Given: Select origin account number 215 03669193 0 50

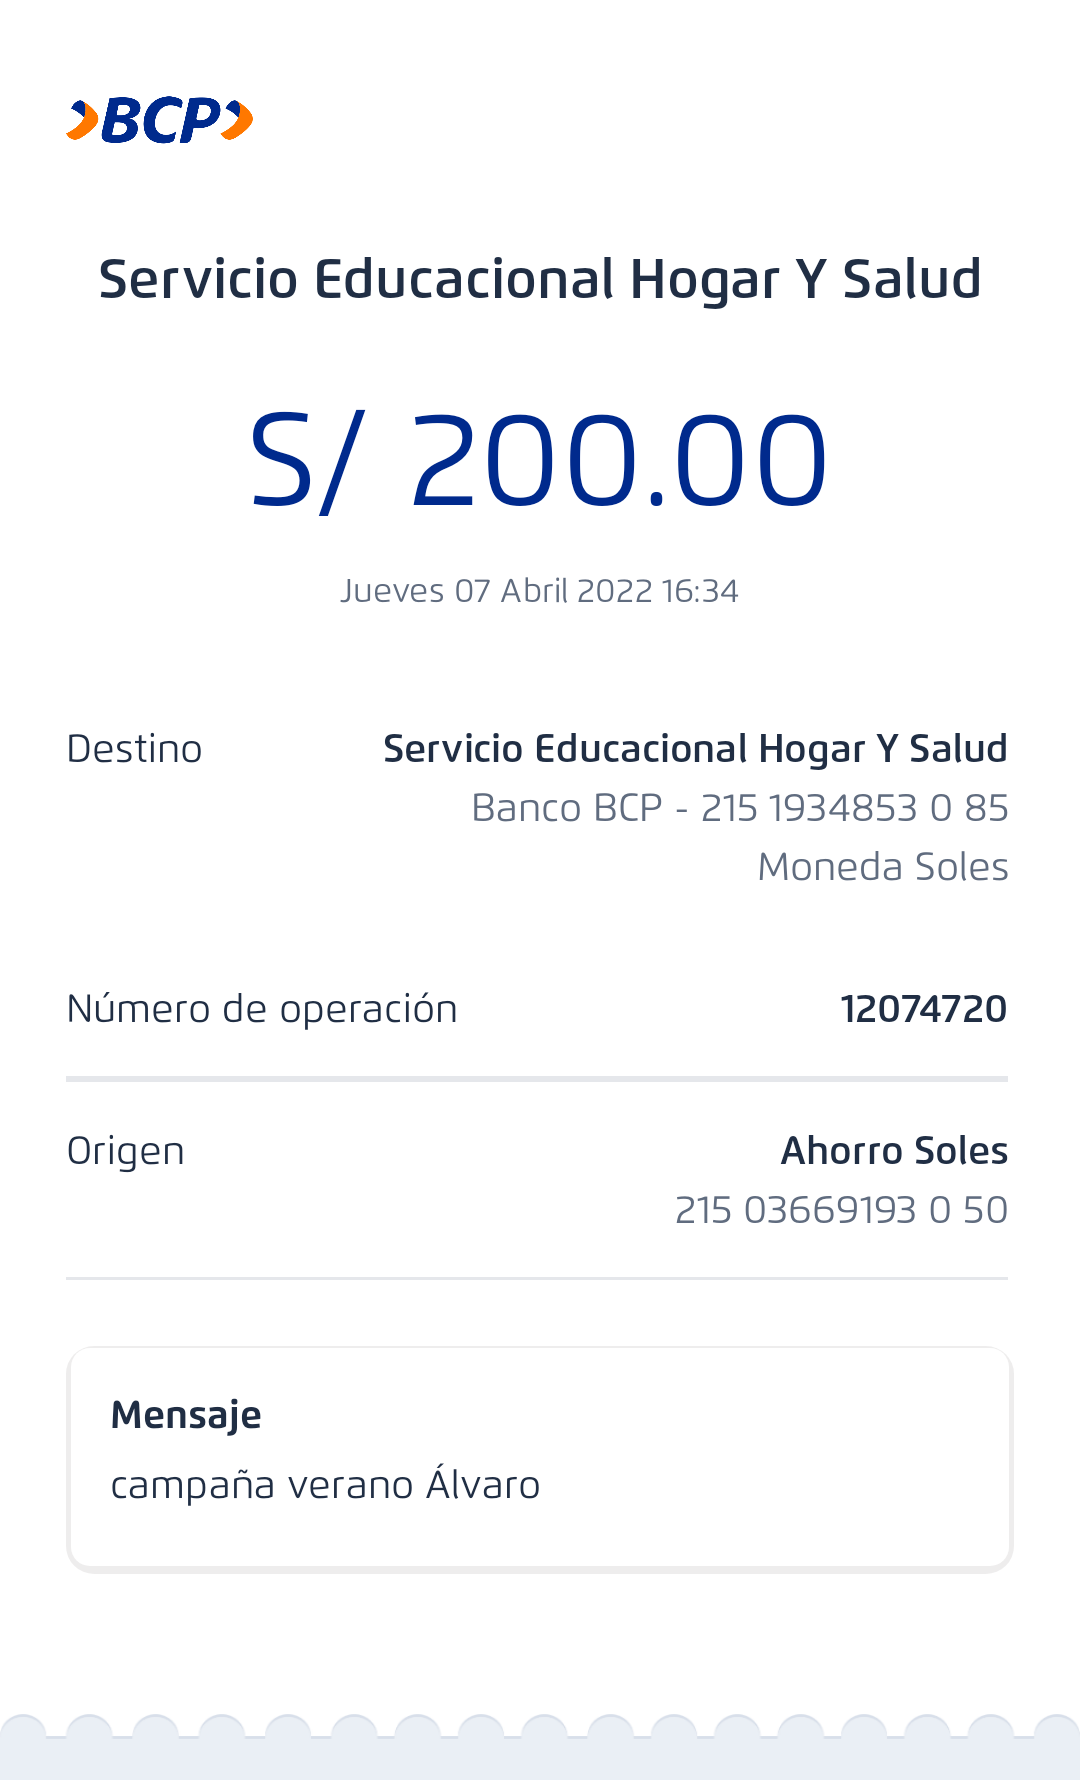Looking at the screenshot, I should [x=841, y=1210].
